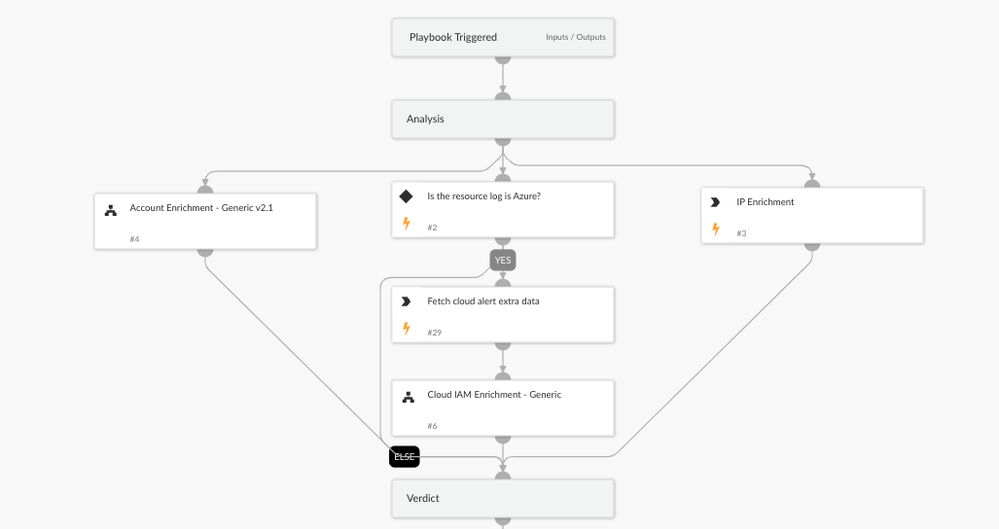The width and height of the screenshot is (999, 529).
Task: Click the chevron icon on IP Enrichment
Action: click(x=715, y=202)
